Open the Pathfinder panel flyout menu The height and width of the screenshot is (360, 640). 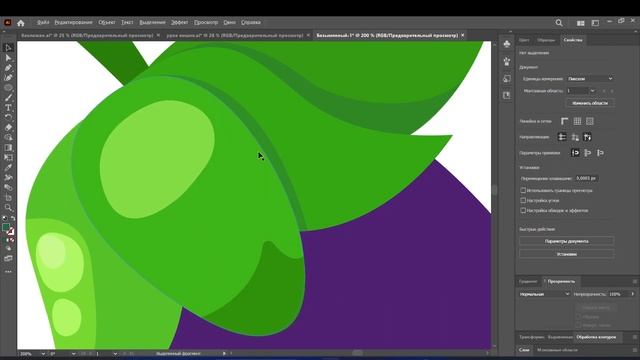pyautogui.click(x=635, y=337)
